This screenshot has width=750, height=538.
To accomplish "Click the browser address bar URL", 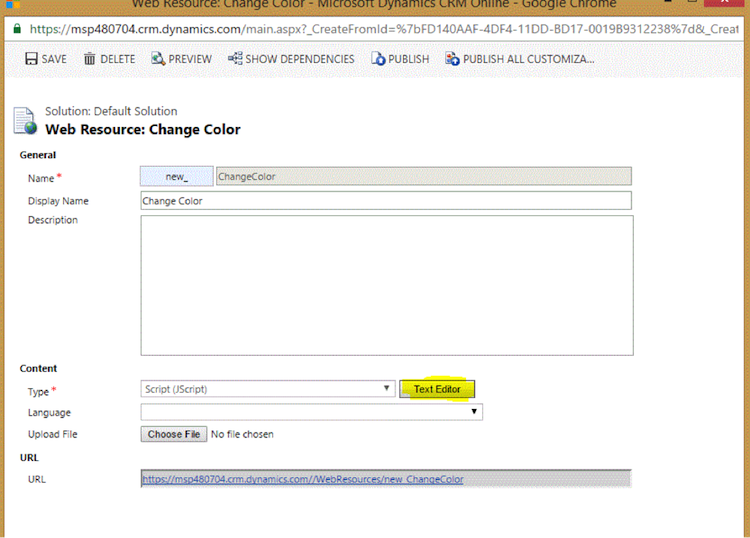I will [x=384, y=29].
